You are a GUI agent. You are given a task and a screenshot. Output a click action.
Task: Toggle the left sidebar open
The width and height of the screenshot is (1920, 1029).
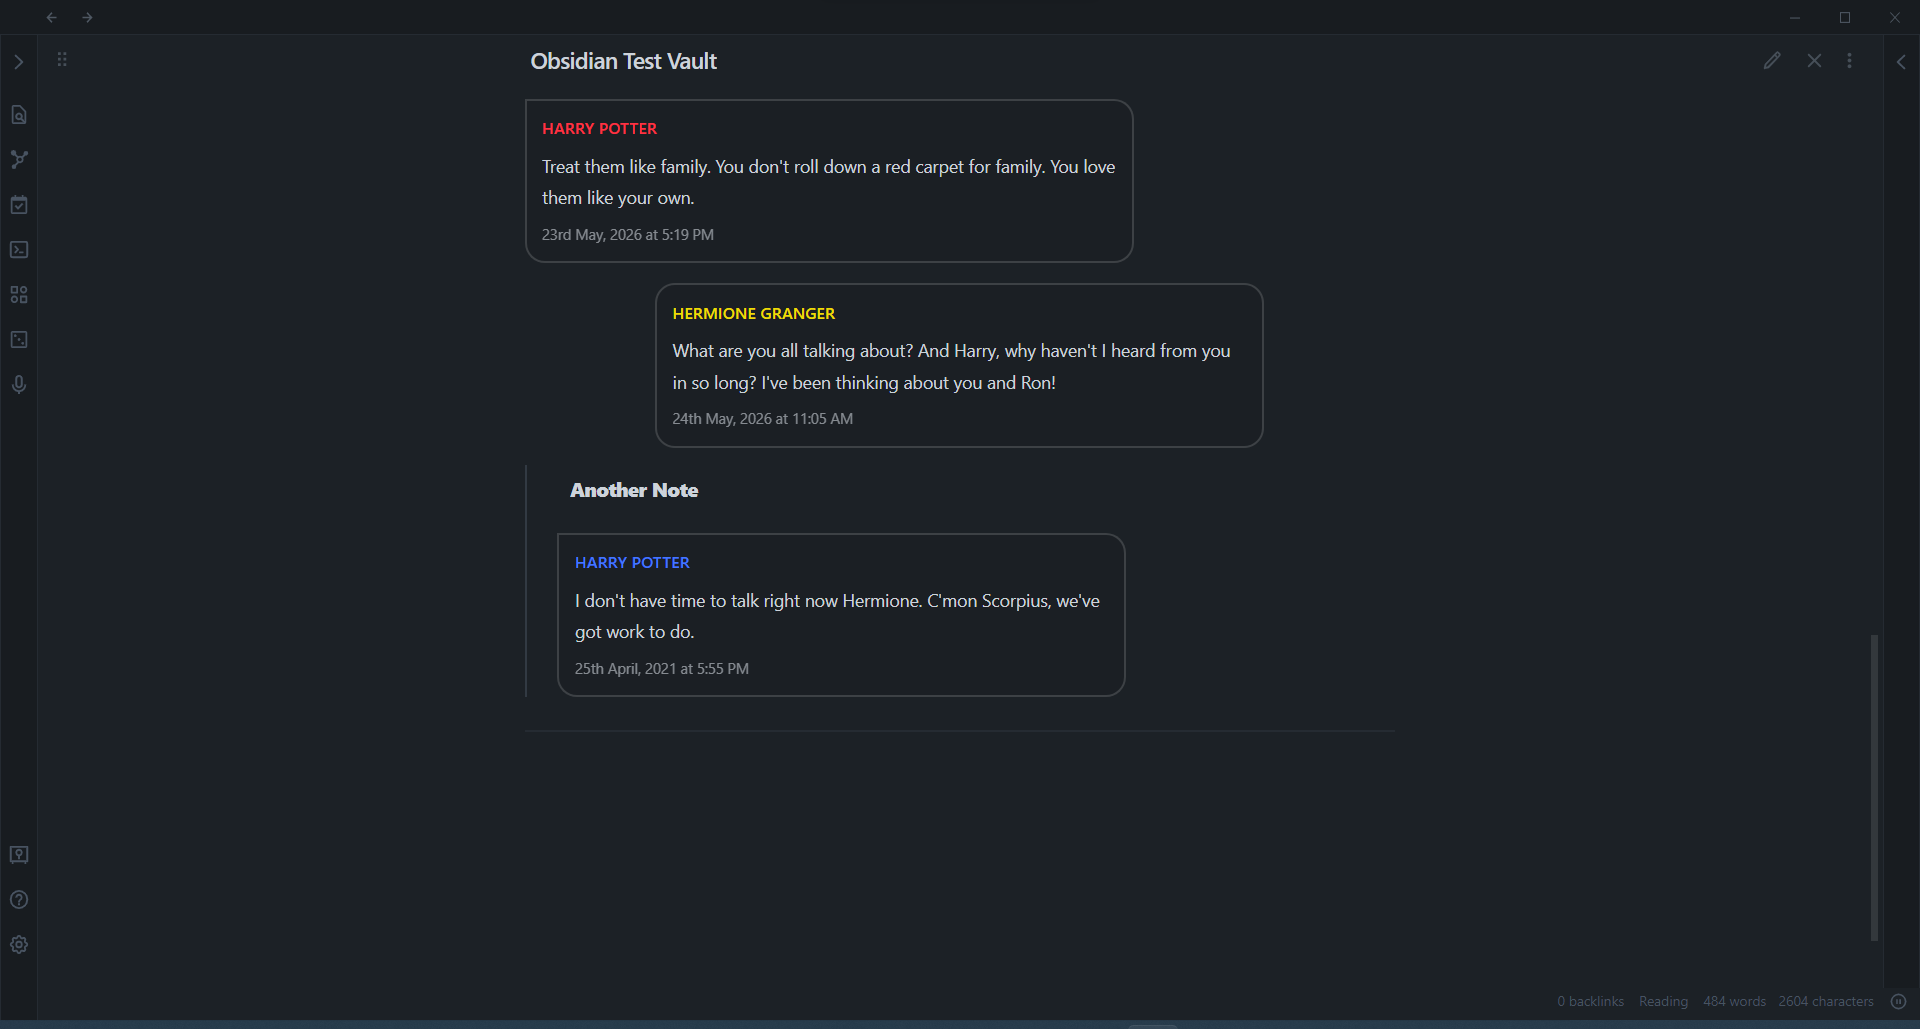point(19,61)
